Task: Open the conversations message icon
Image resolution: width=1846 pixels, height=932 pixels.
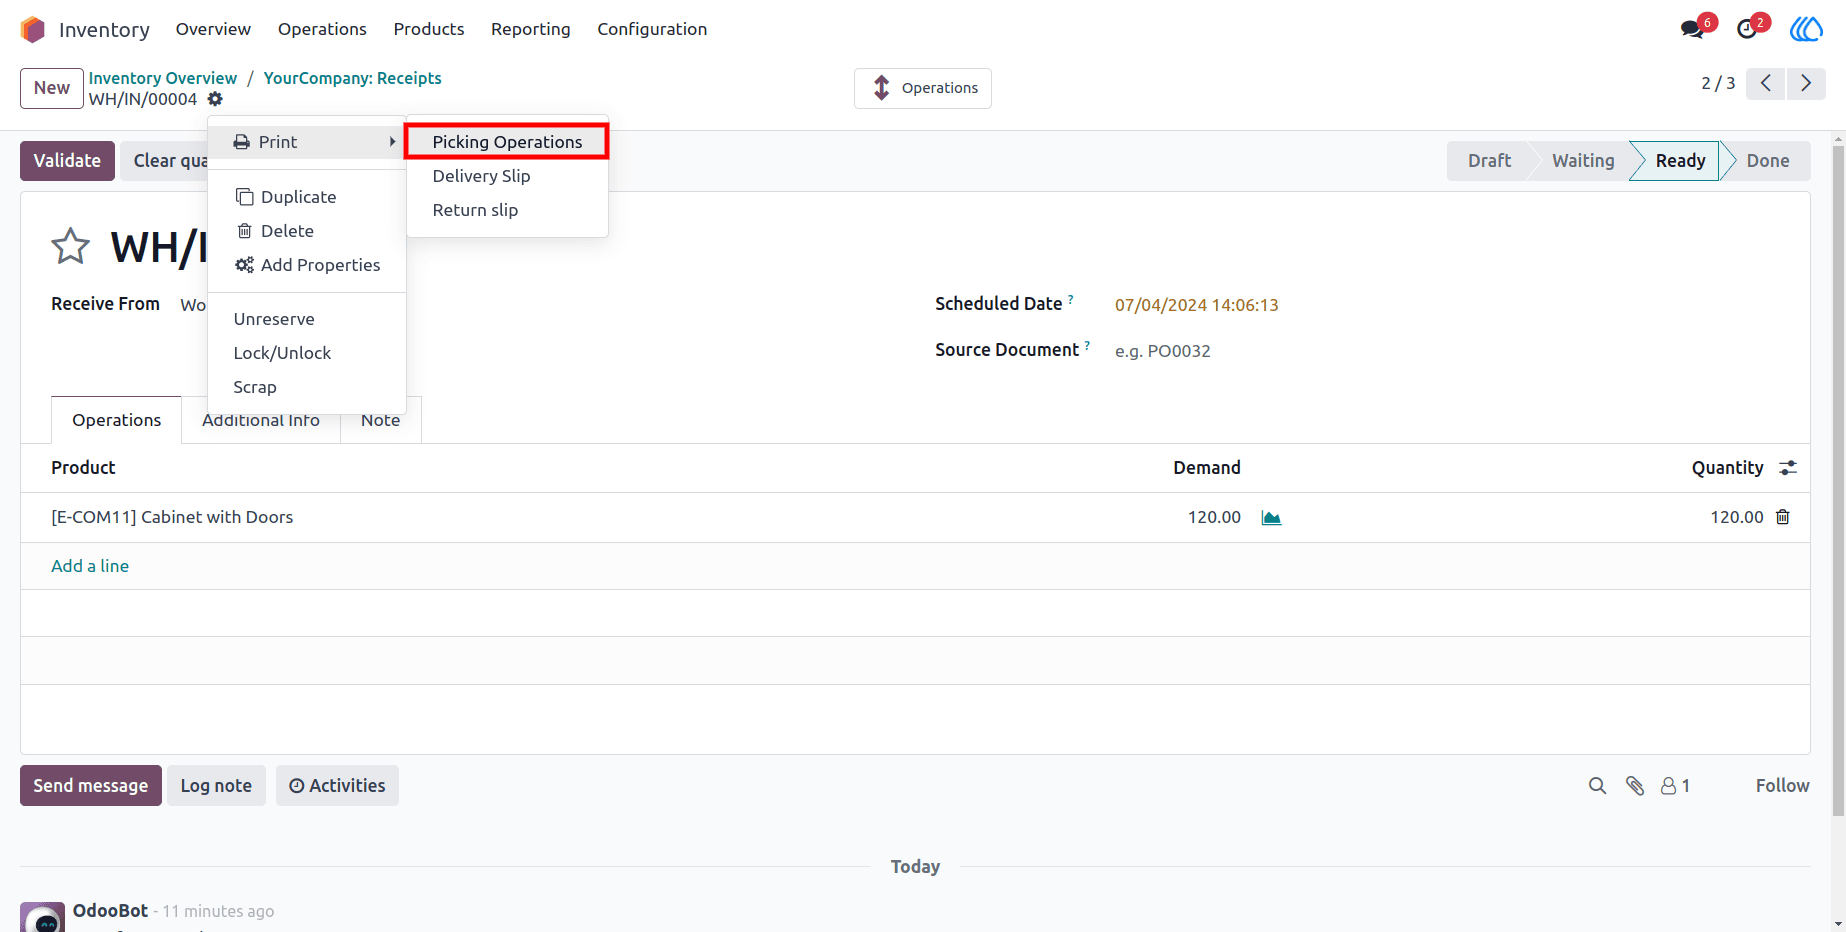Action: pos(1692,29)
